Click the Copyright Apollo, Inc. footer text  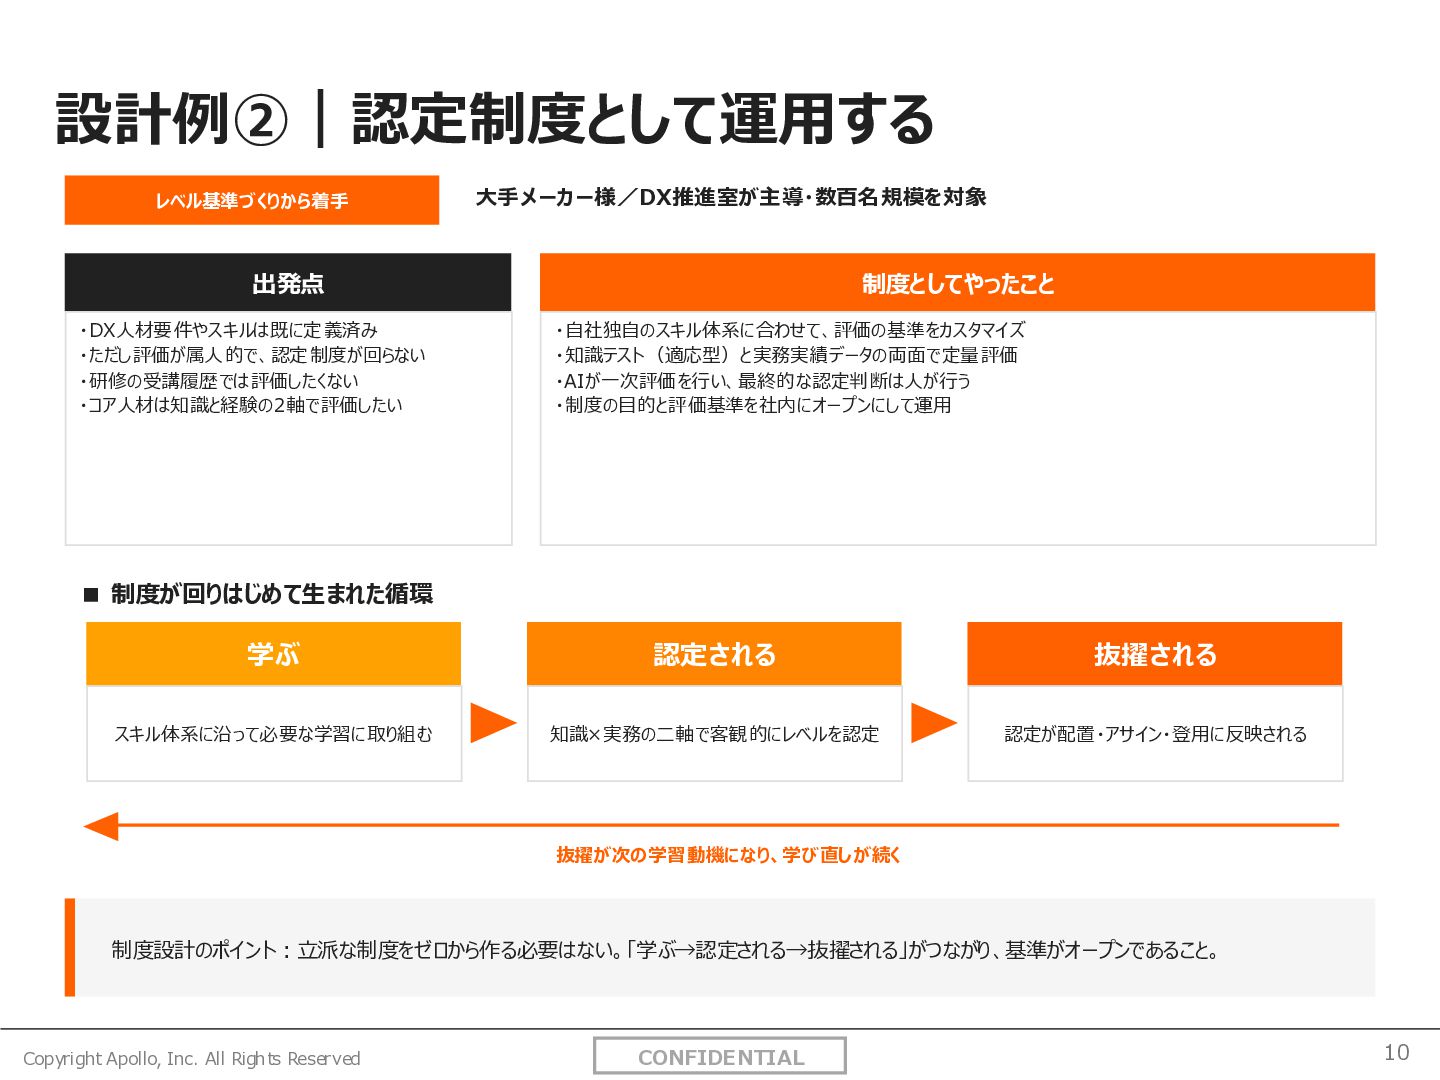pyautogui.click(x=191, y=1059)
